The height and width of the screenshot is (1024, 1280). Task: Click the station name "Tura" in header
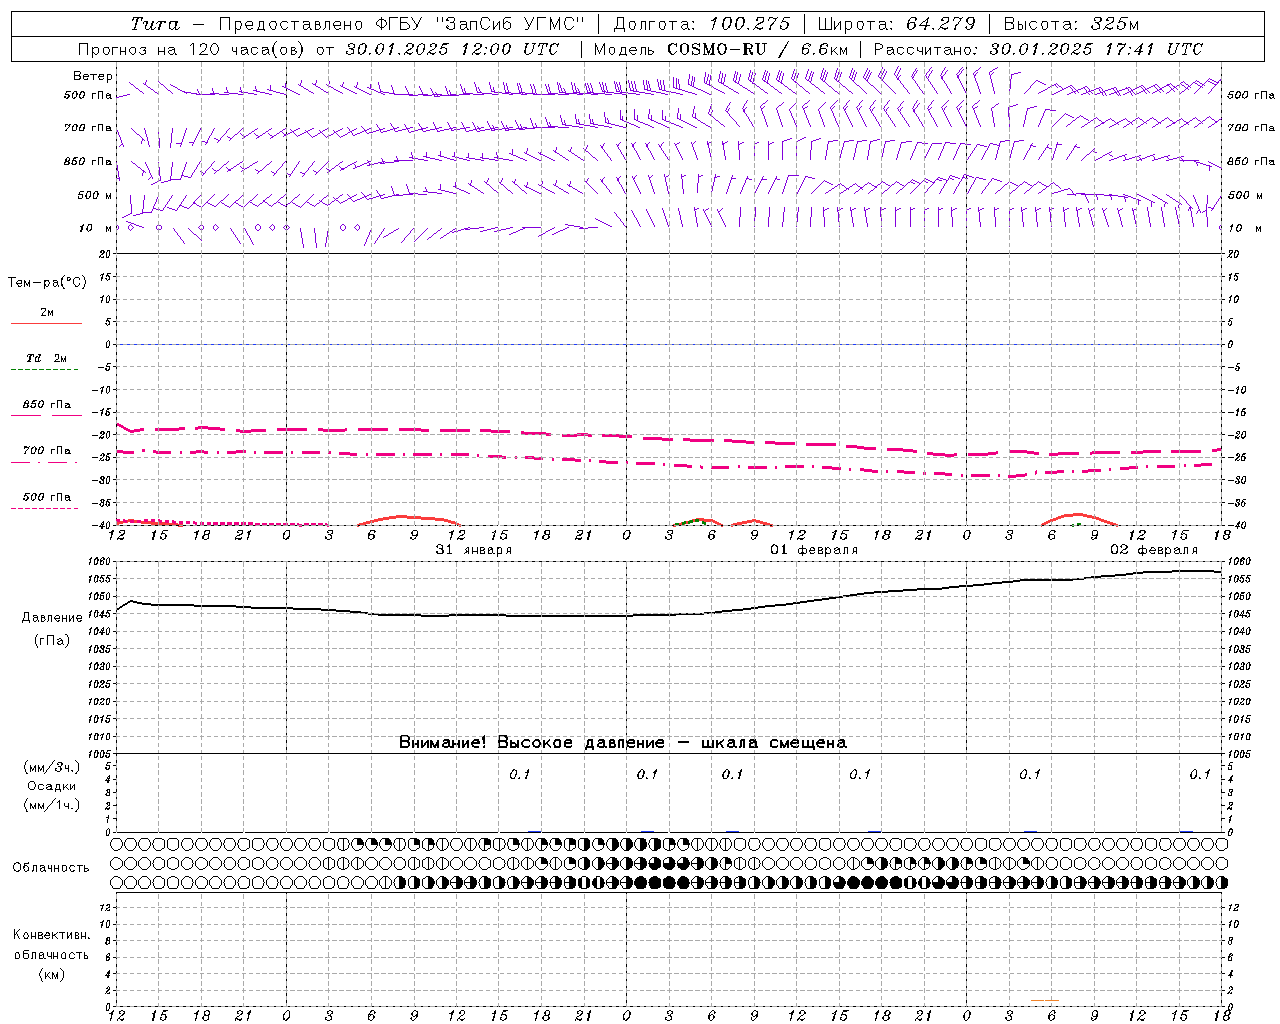(x=155, y=24)
